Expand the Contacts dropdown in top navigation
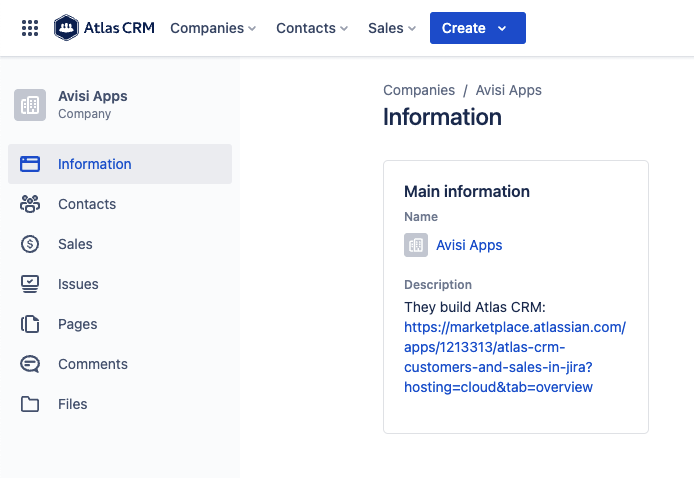Image resolution: width=694 pixels, height=478 pixels. [312, 28]
